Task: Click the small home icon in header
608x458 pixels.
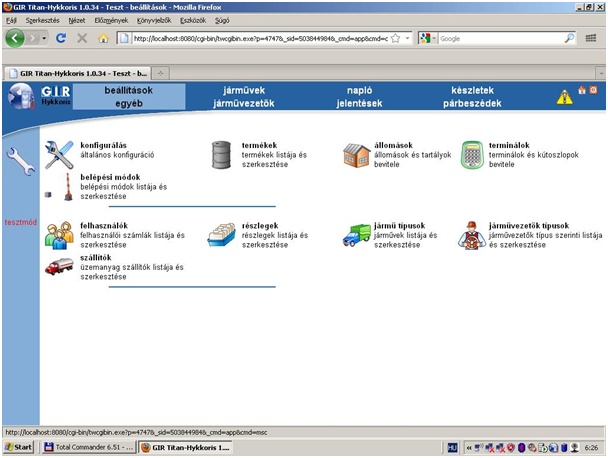Action: coord(582,90)
